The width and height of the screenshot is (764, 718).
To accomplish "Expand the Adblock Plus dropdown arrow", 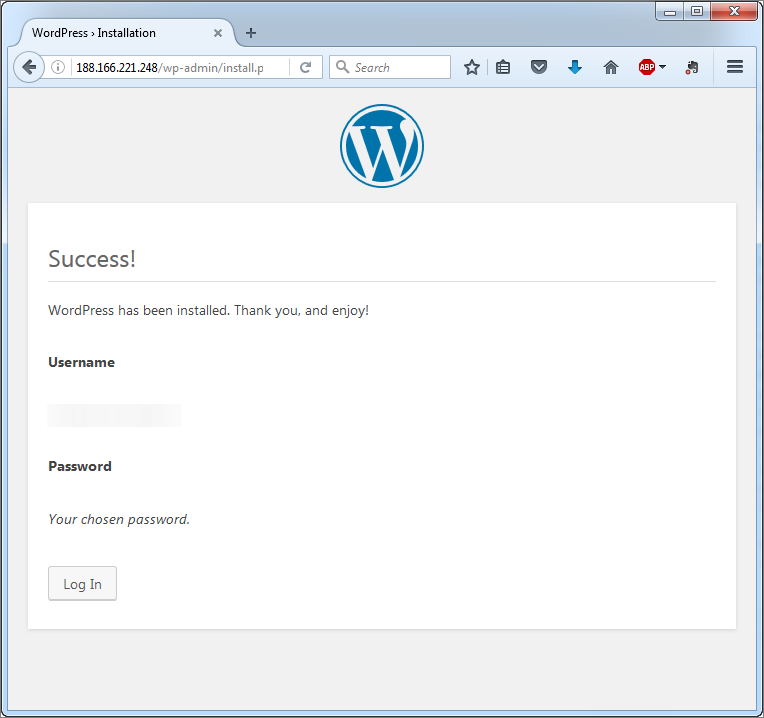I will tap(662, 67).
